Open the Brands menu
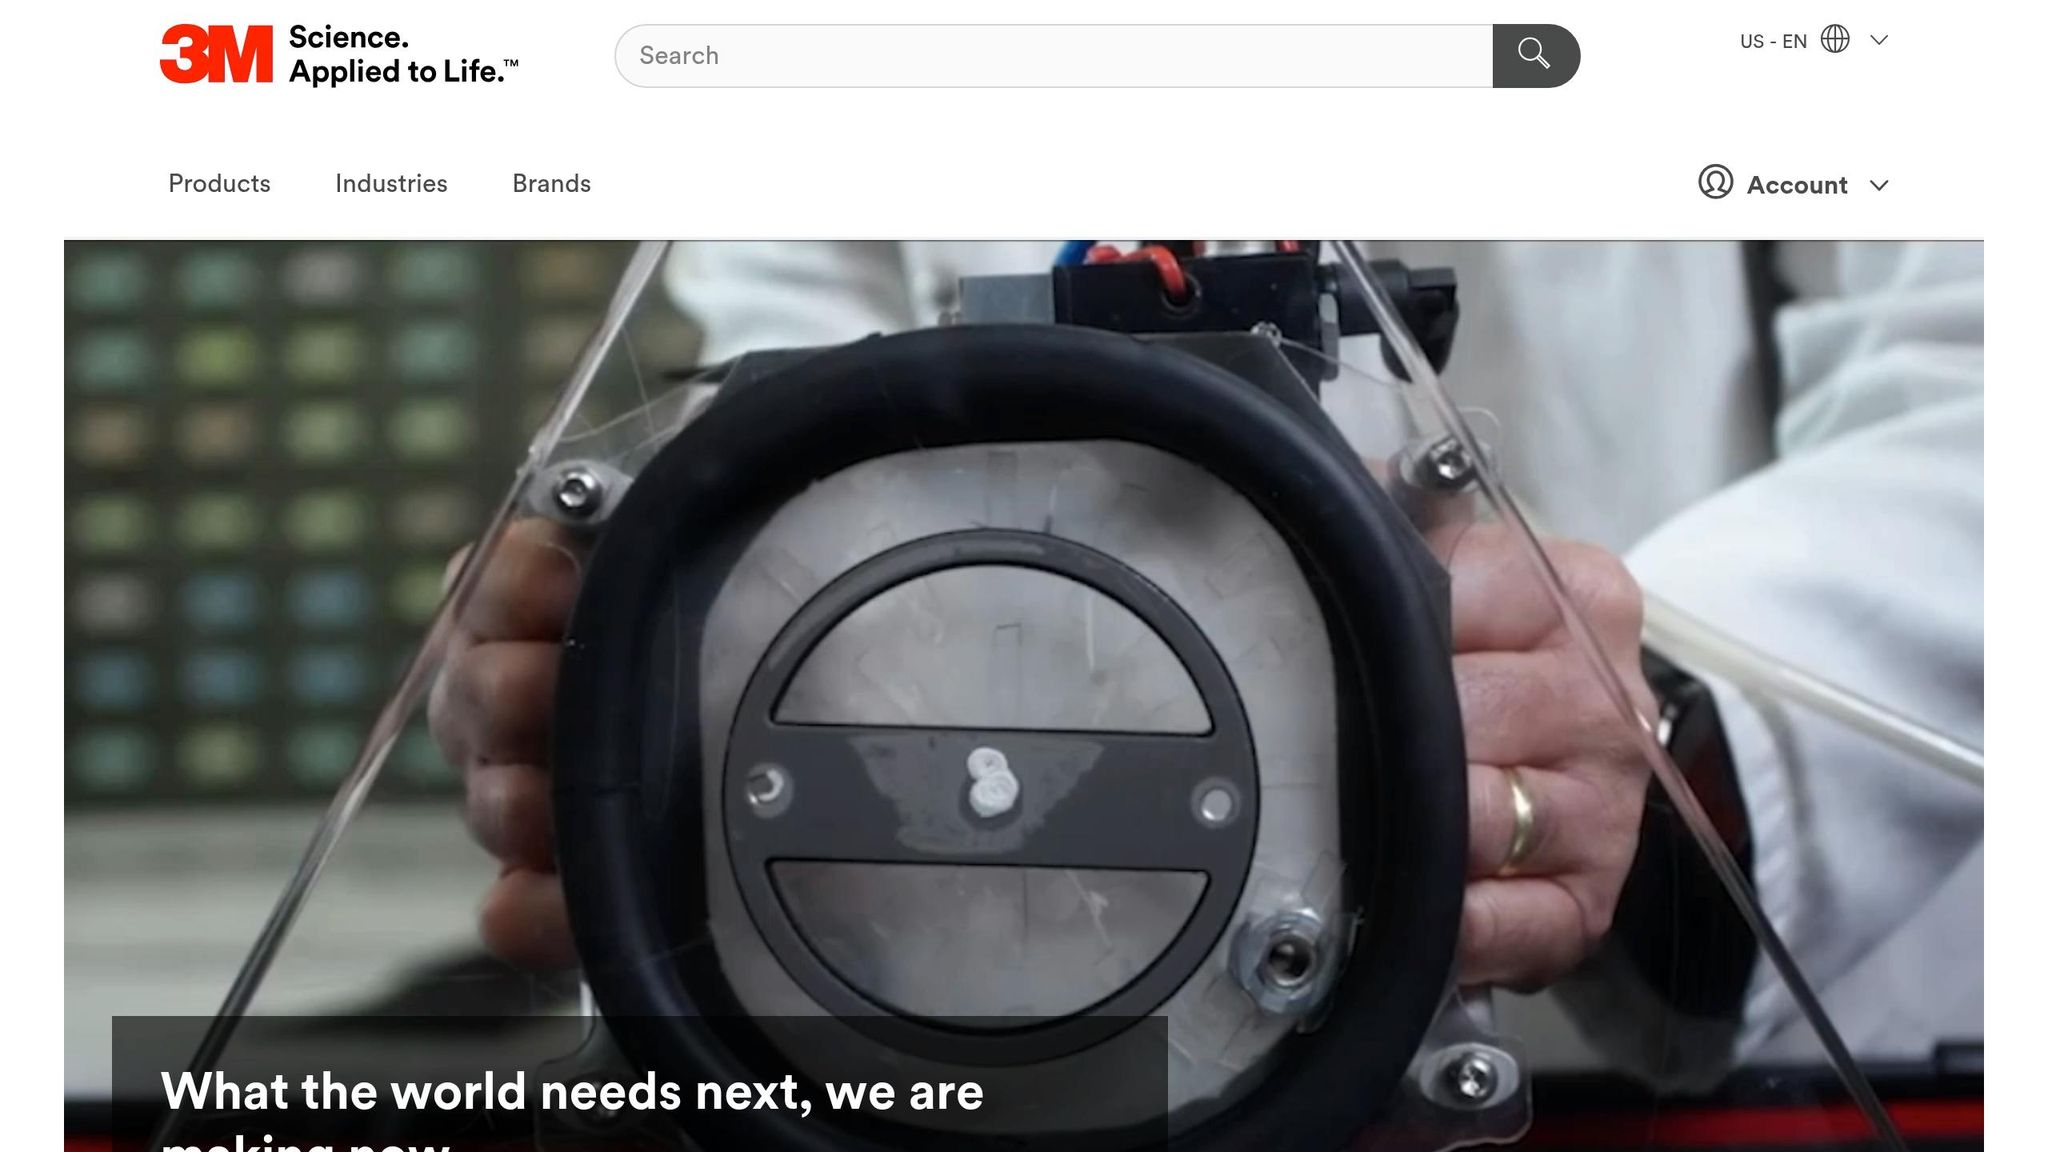Viewport: 2048px width, 1152px height. pos(551,184)
